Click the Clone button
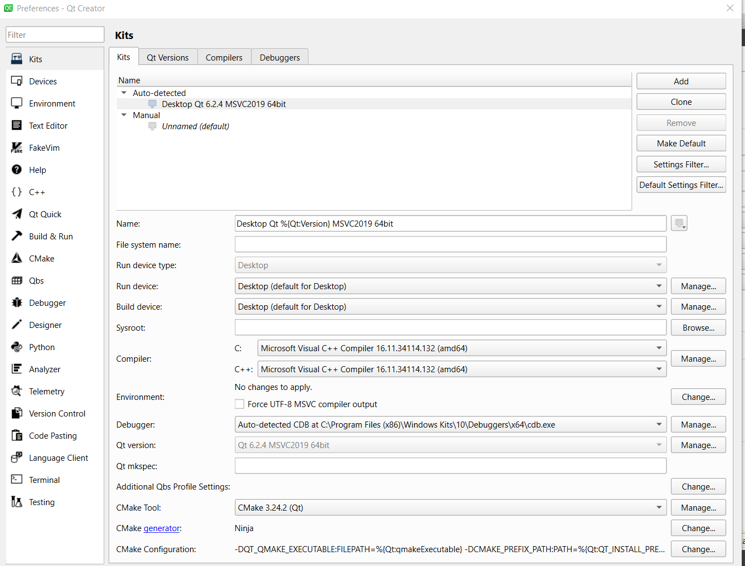 (681, 102)
